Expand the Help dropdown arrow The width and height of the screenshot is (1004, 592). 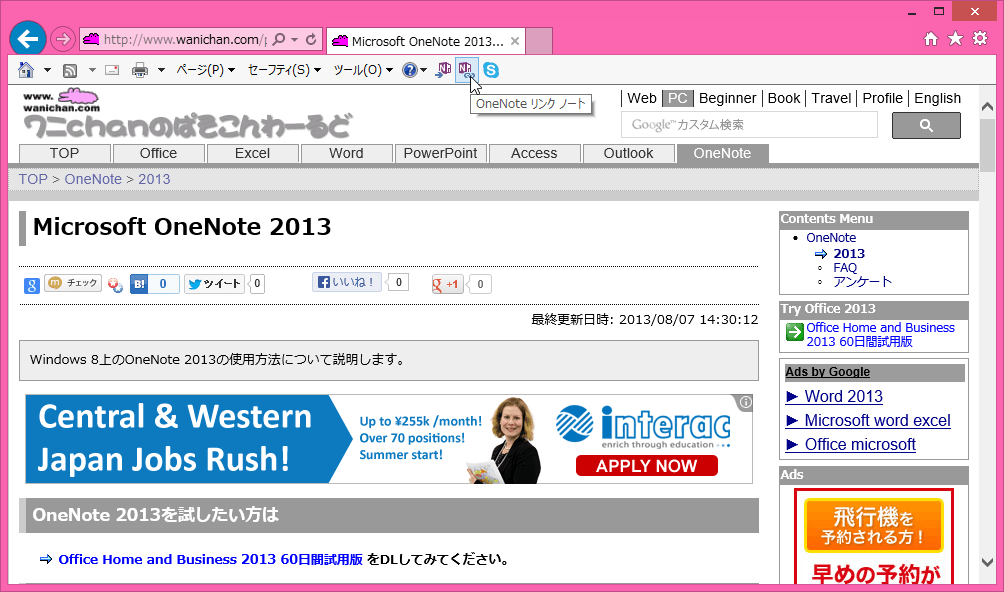[423, 70]
